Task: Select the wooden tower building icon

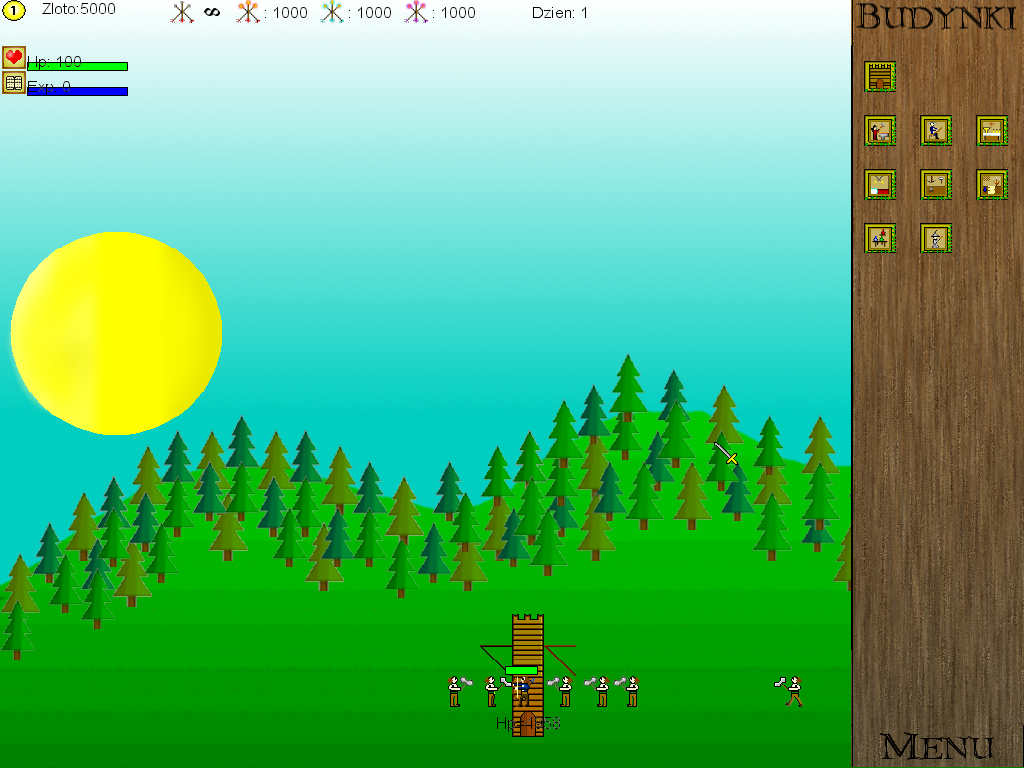Action: coord(879,77)
